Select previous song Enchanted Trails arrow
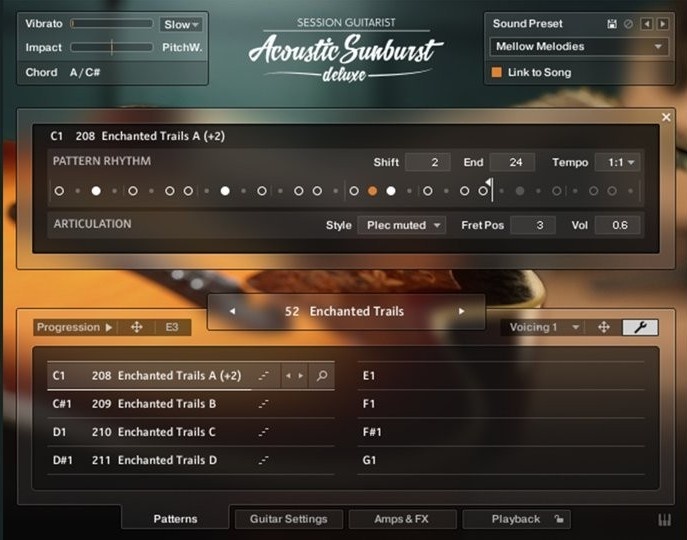687x540 pixels. point(233,311)
